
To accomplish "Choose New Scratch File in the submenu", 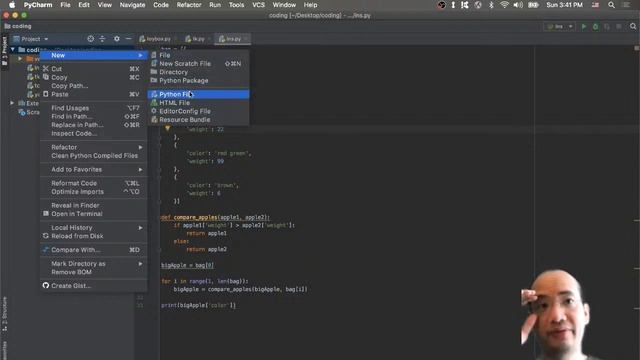I will [x=198, y=64].
